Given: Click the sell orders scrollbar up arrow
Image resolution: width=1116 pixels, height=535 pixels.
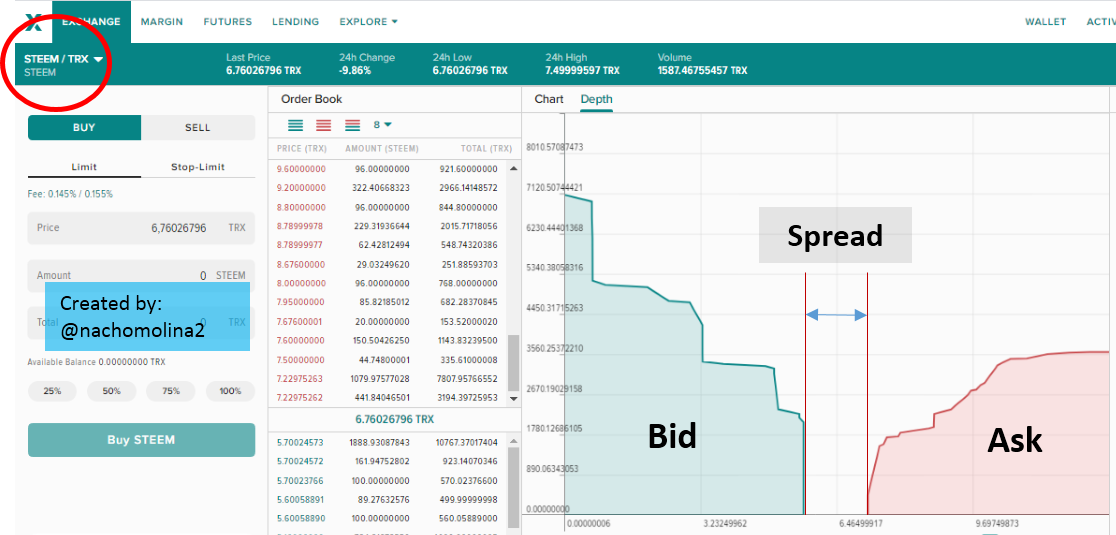Looking at the screenshot, I should pos(513,169).
